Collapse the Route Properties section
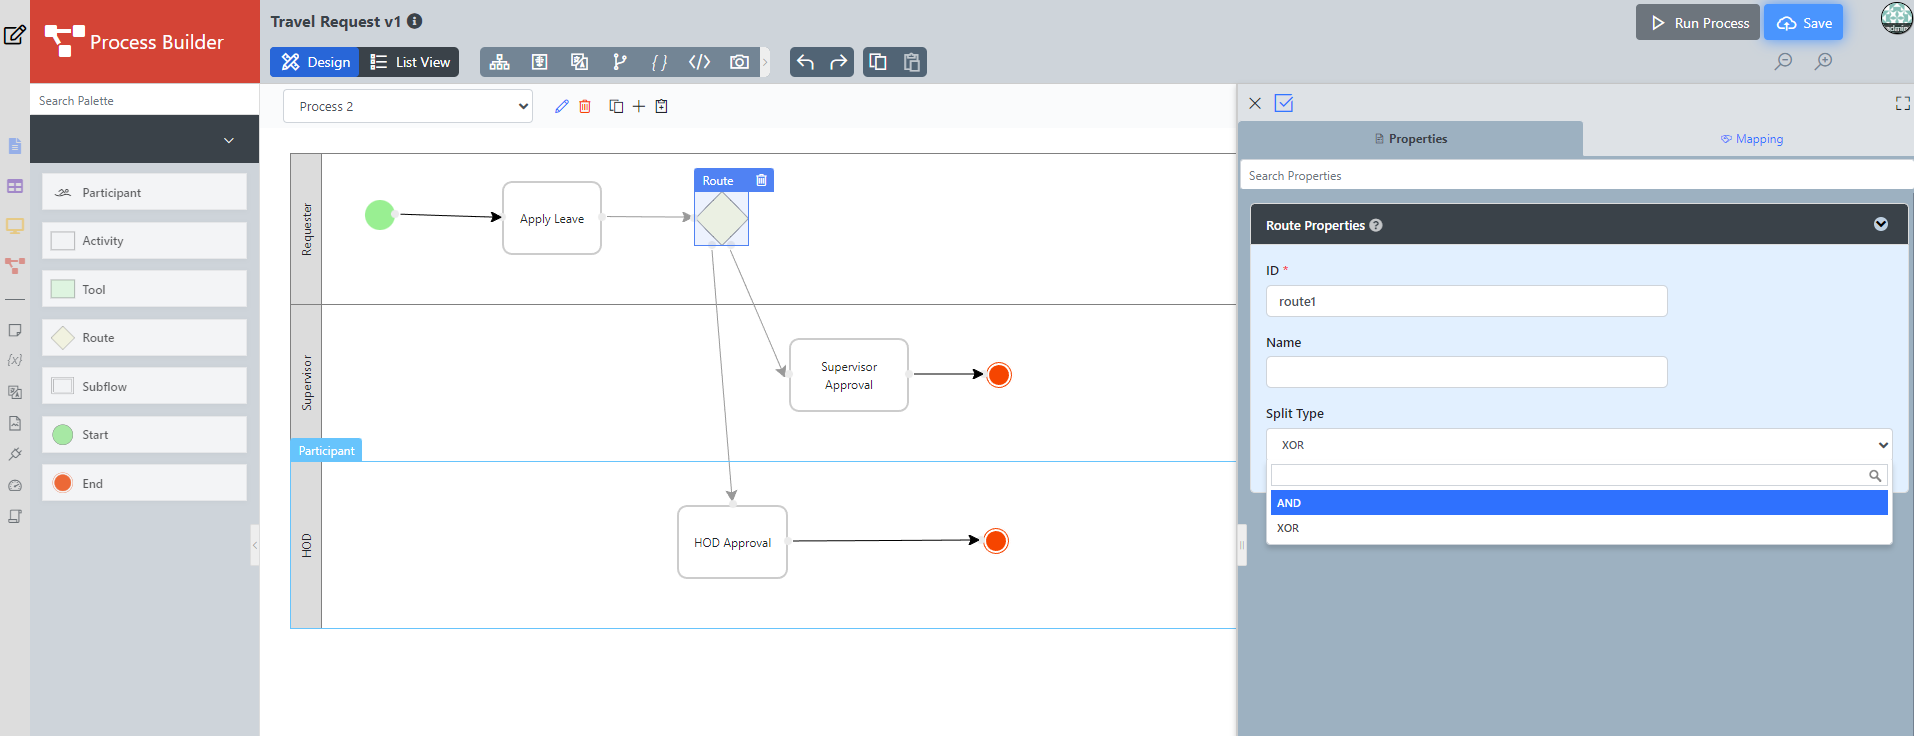The image size is (1914, 736). (1880, 224)
